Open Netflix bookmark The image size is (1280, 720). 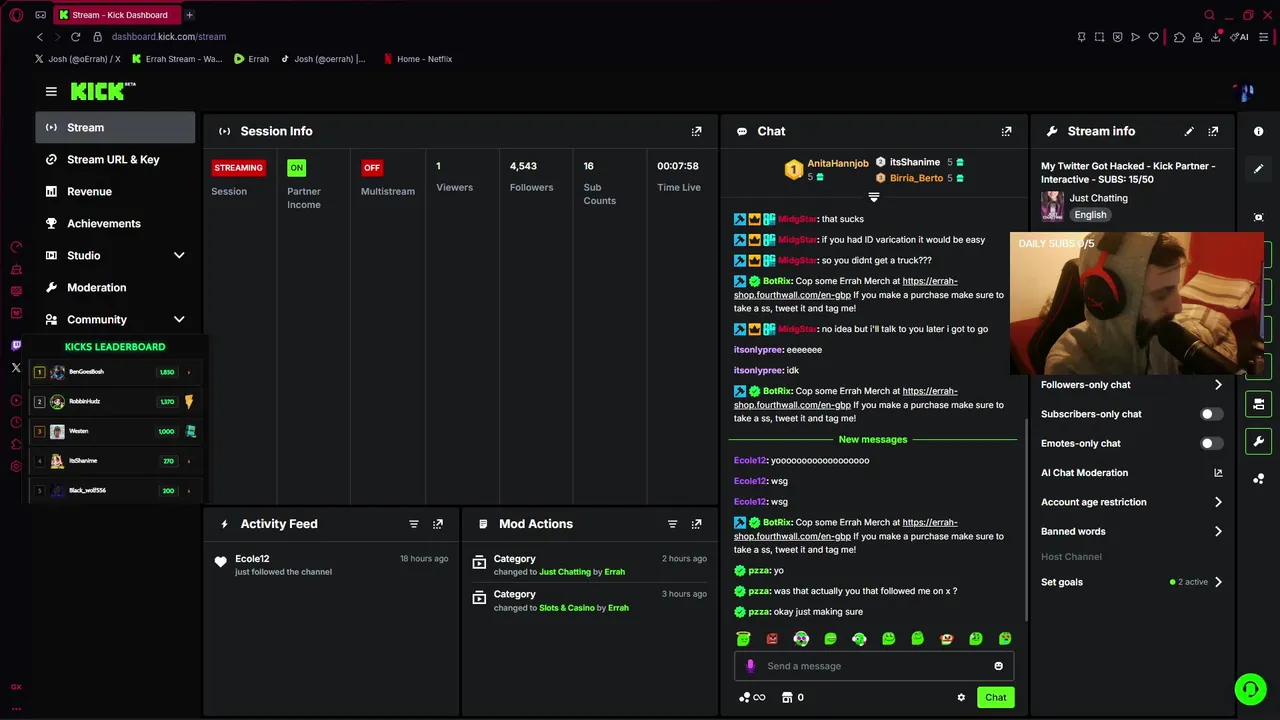pos(418,59)
